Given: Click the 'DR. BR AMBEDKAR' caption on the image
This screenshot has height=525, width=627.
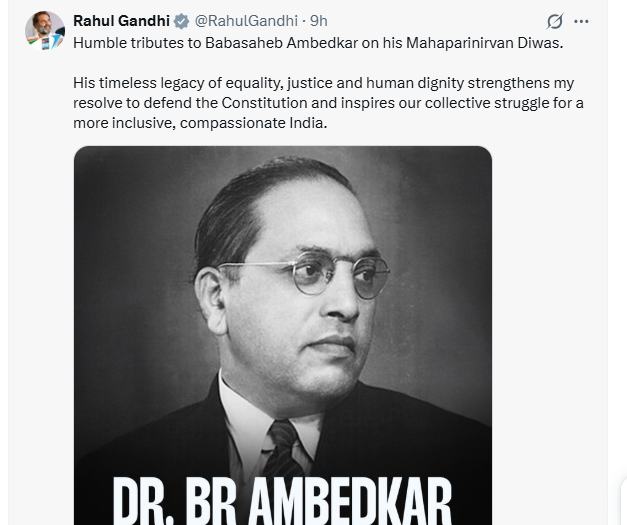Looking at the screenshot, I should tap(282, 498).
